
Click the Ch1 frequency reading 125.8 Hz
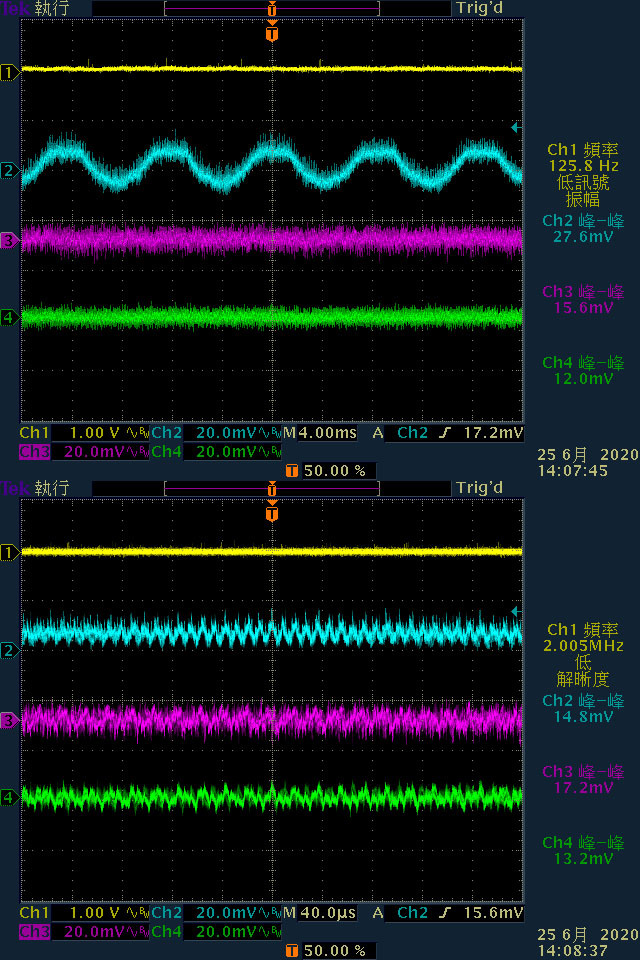tap(584, 166)
